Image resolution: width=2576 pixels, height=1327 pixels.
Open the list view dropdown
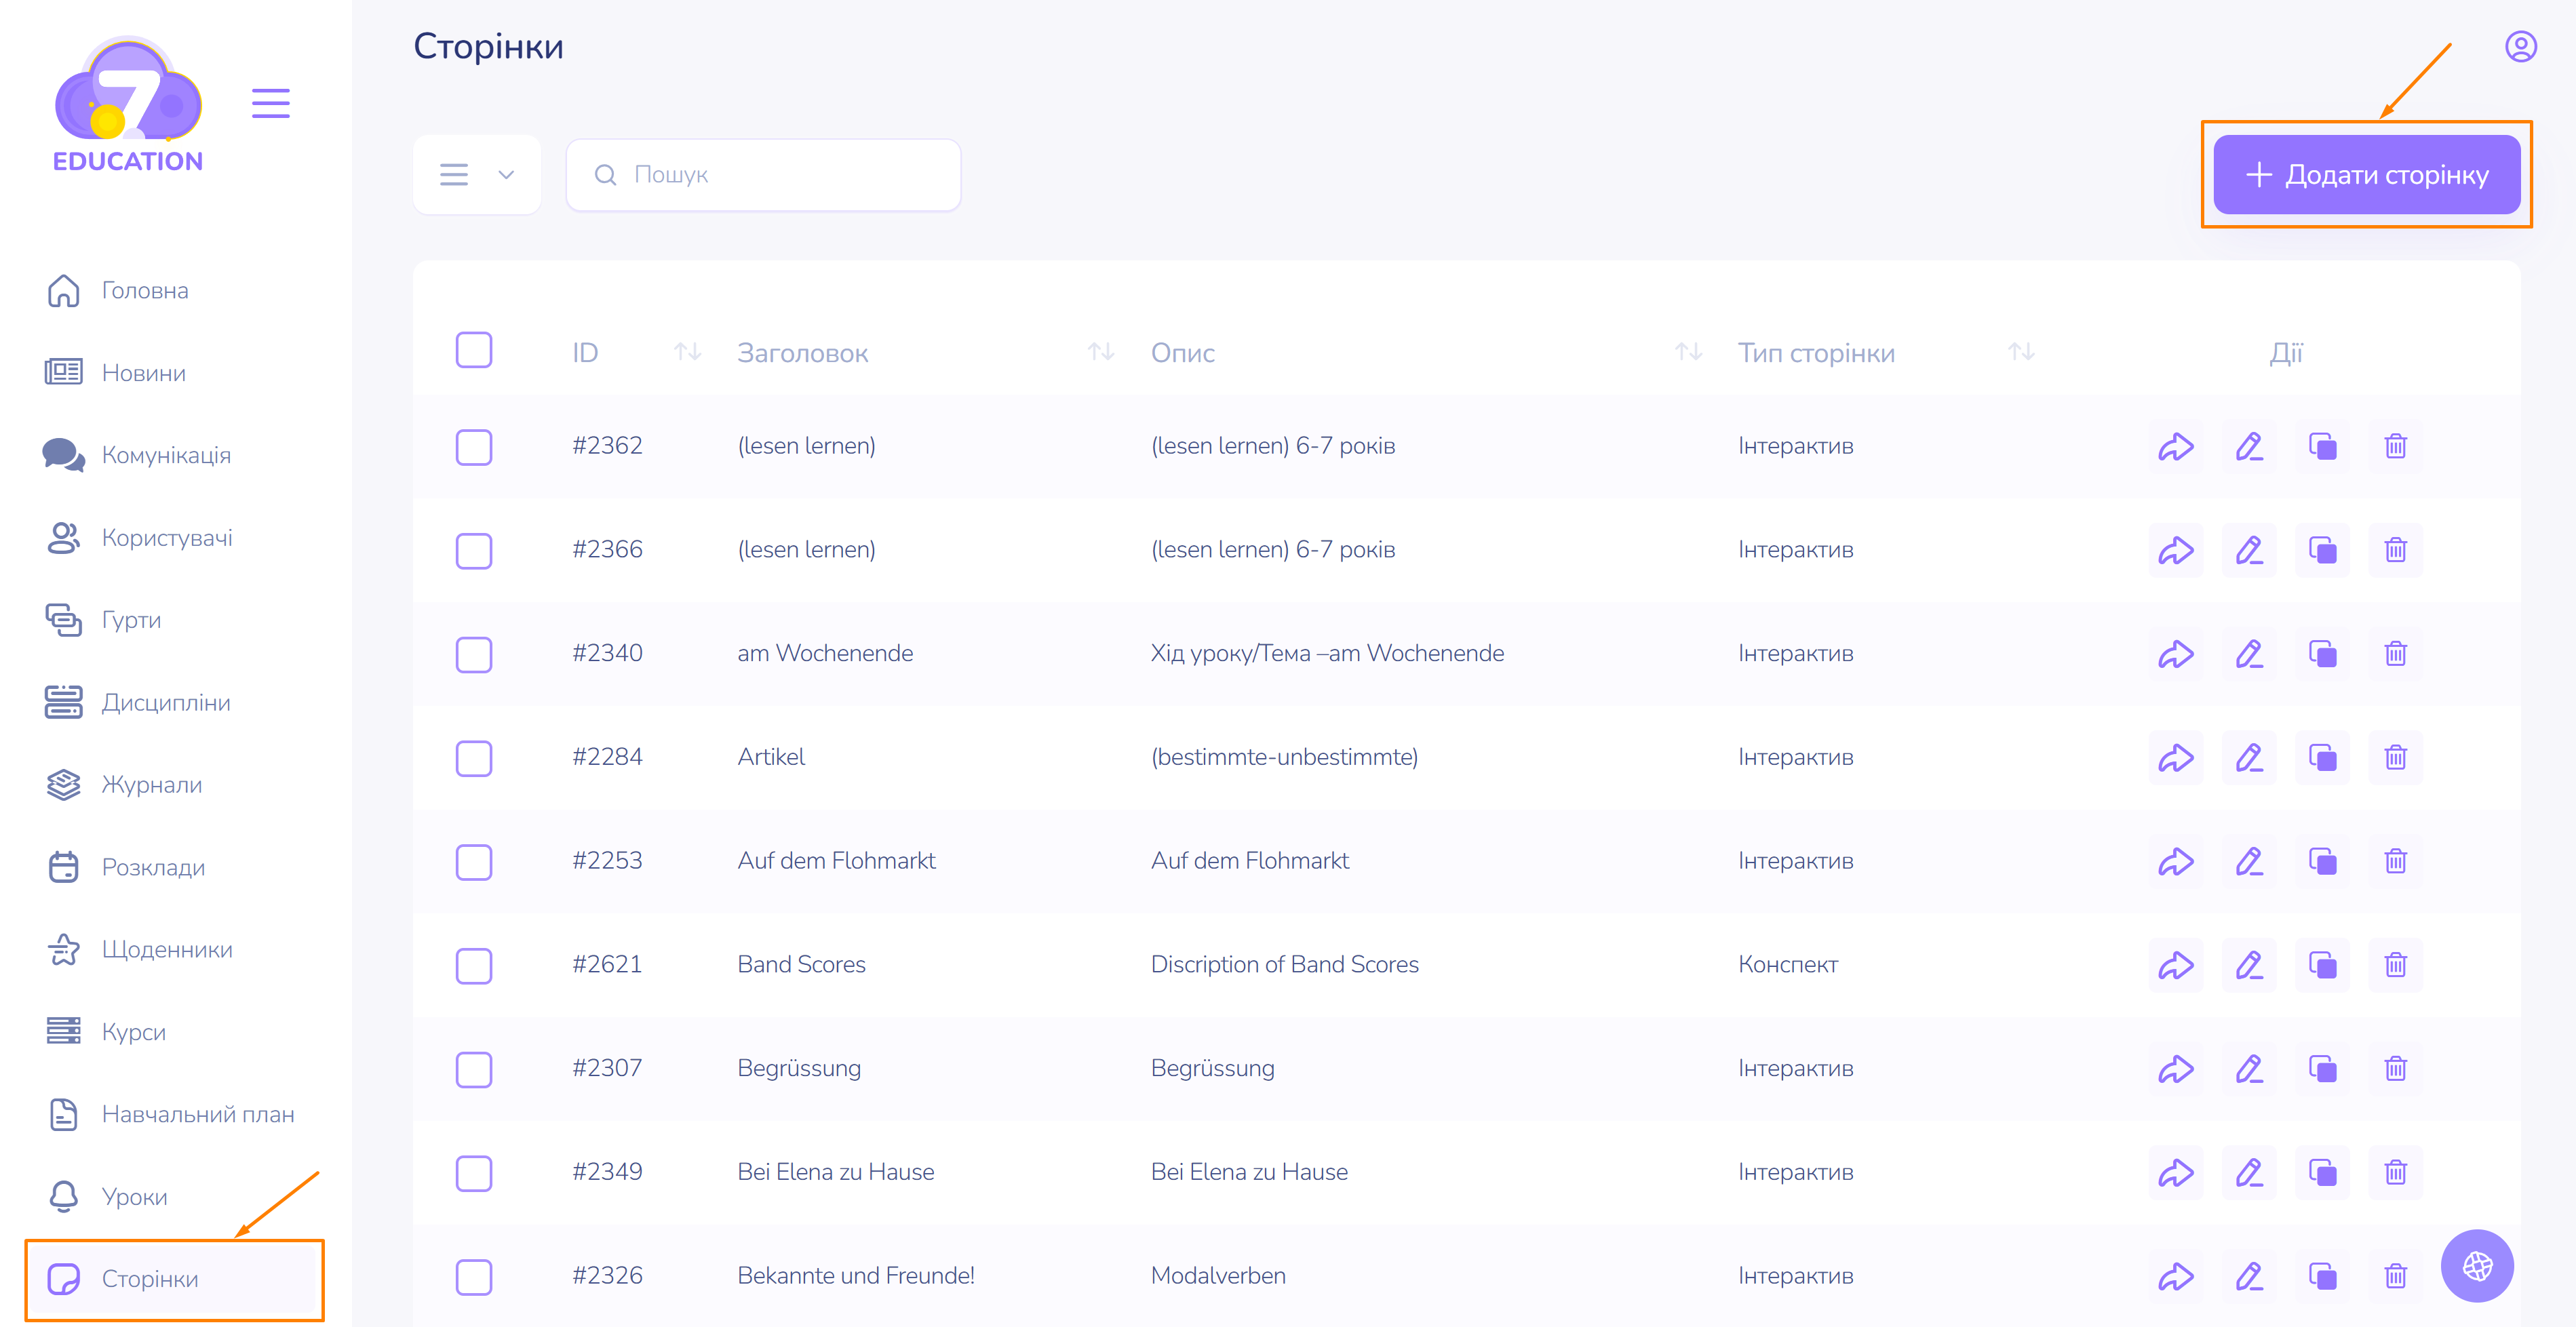[477, 175]
